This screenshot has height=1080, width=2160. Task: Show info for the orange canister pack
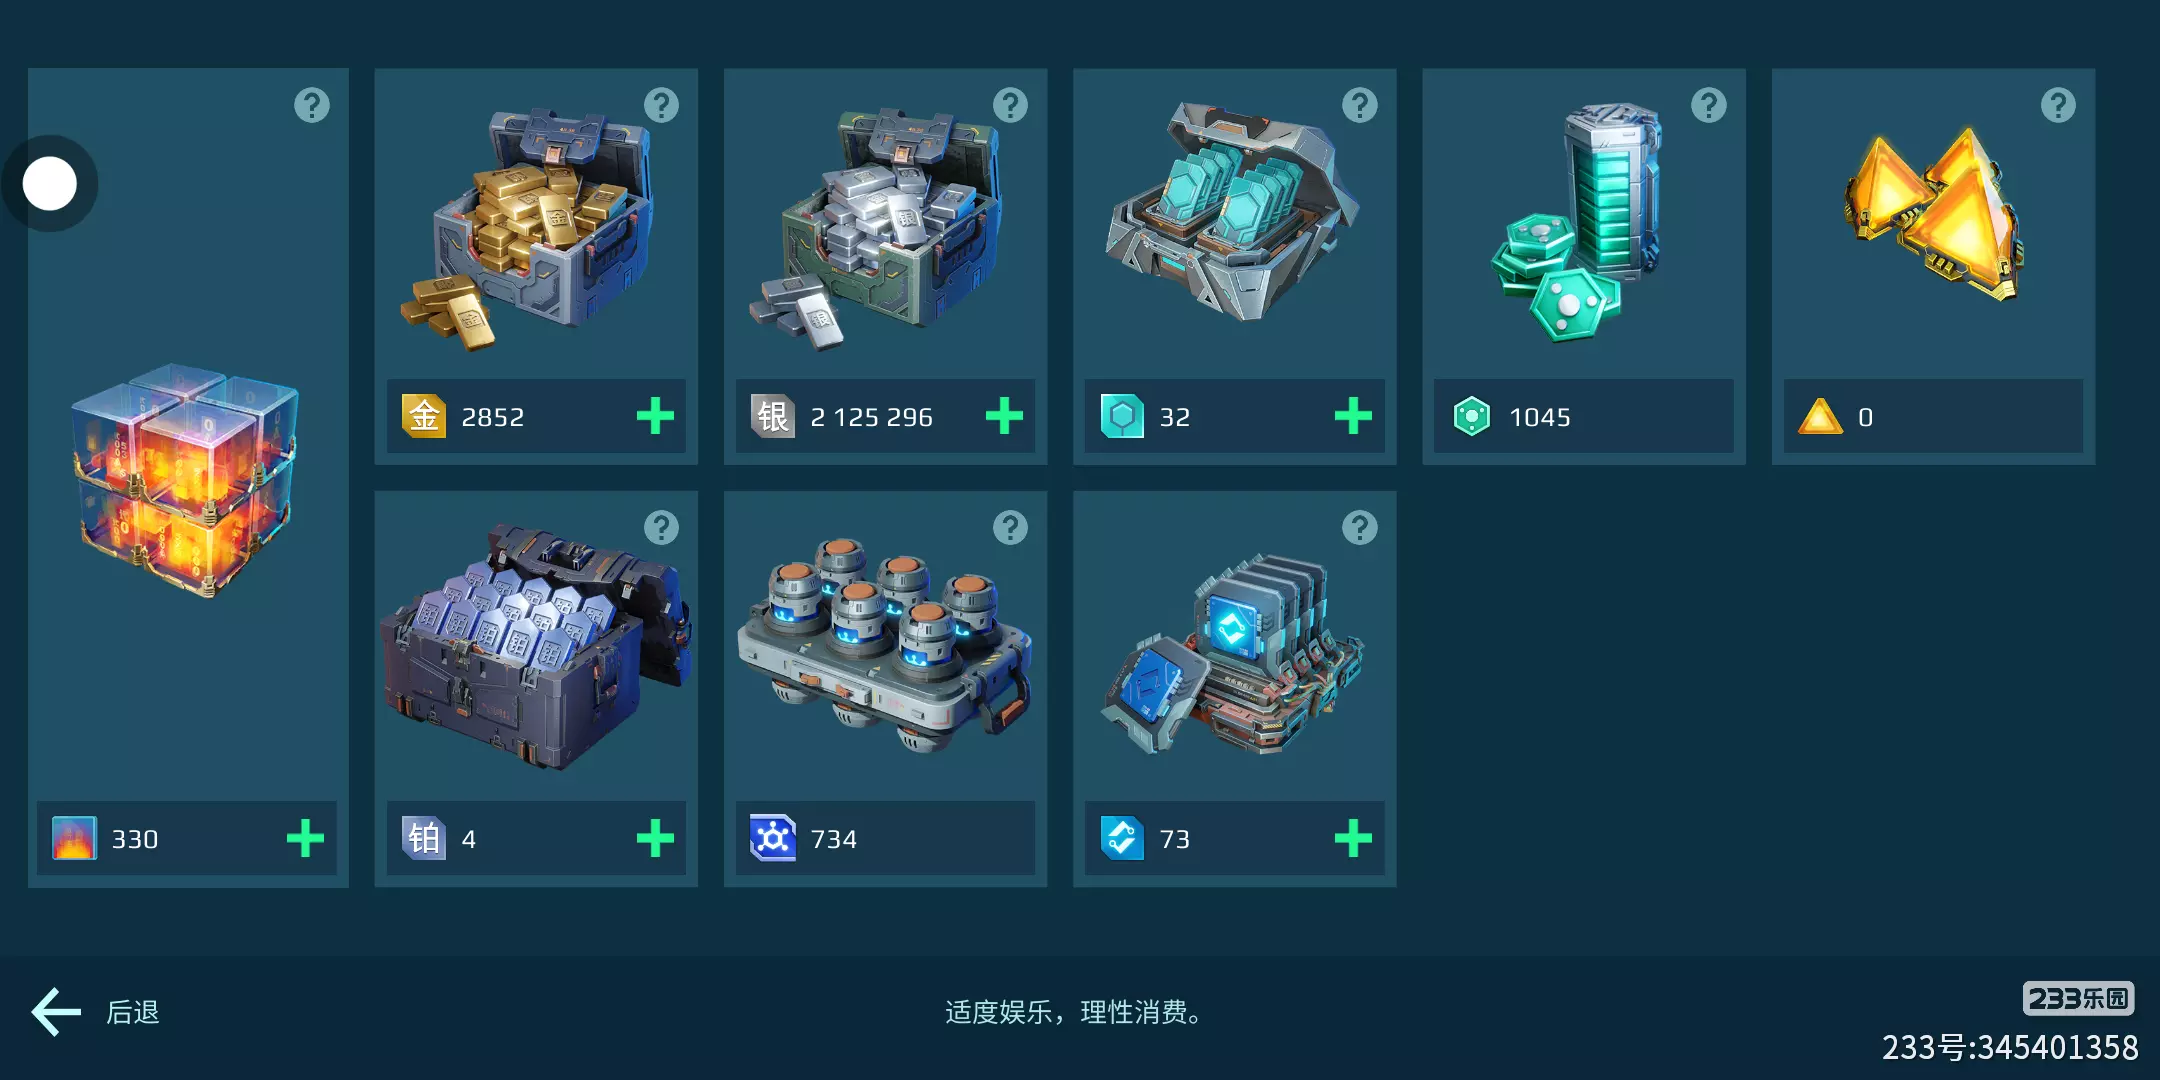(x=1010, y=527)
